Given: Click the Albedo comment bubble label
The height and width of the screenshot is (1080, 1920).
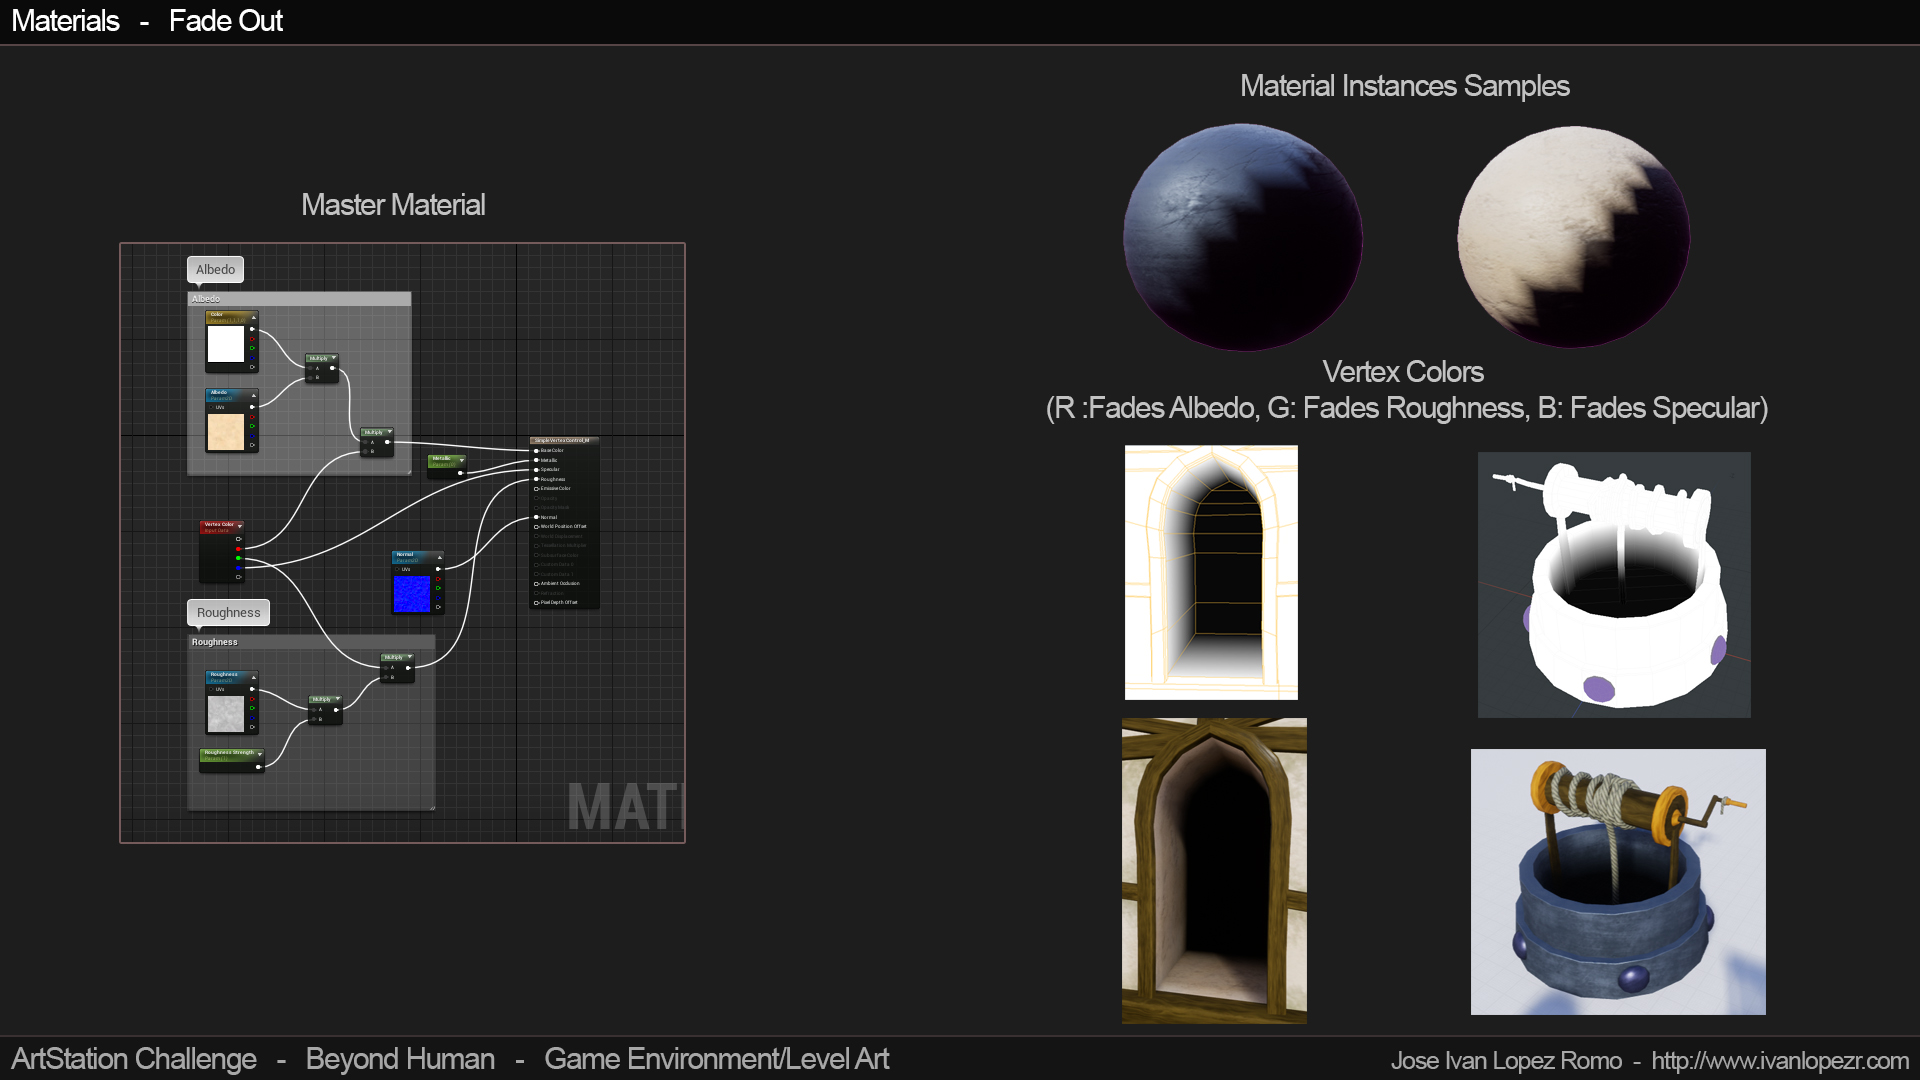Looking at the screenshot, I should coord(215,270).
